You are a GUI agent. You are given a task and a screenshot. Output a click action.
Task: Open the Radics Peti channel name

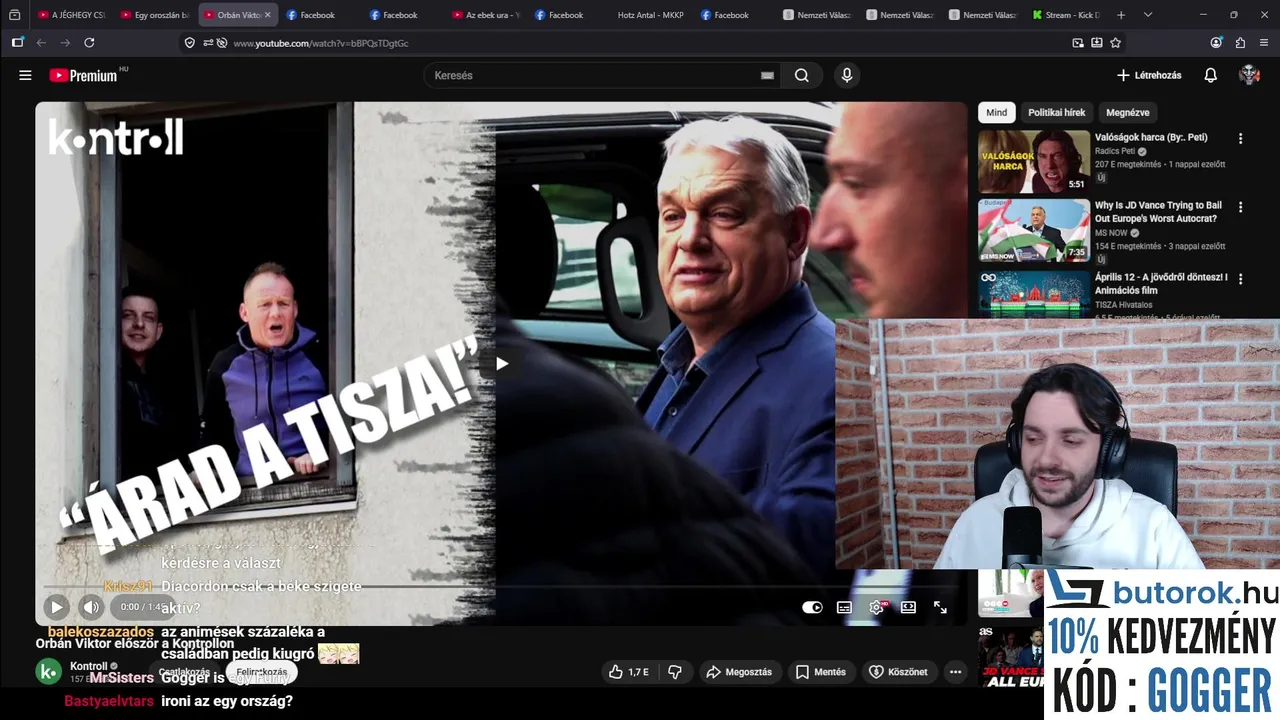pyautogui.click(x=1115, y=151)
